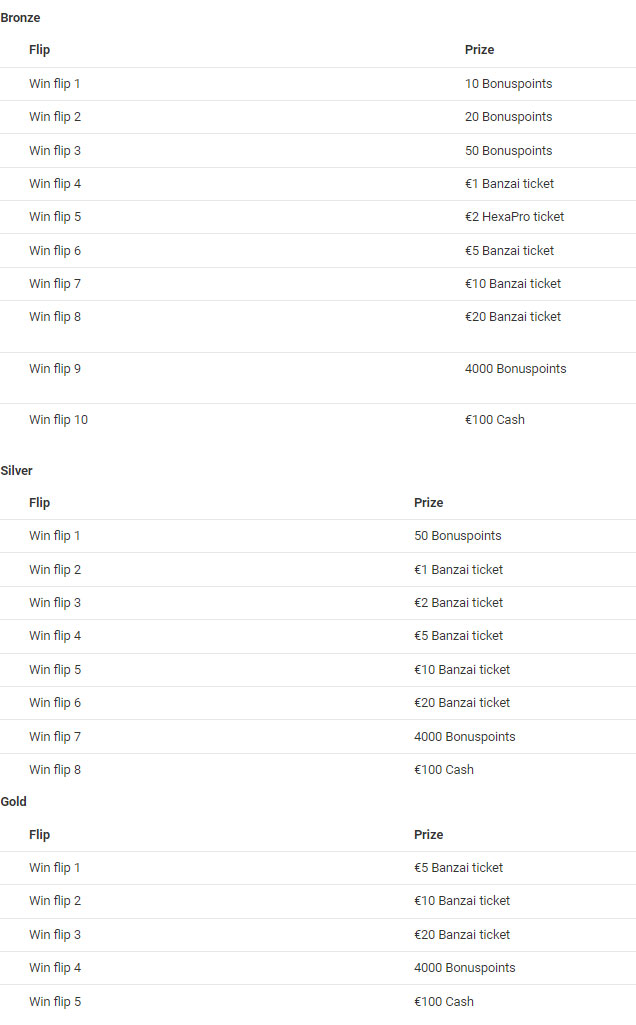Image resolution: width=636 pixels, height=1025 pixels.
Task: Select Silver table's 50 Bonuspoints prize
Action: tap(457, 536)
